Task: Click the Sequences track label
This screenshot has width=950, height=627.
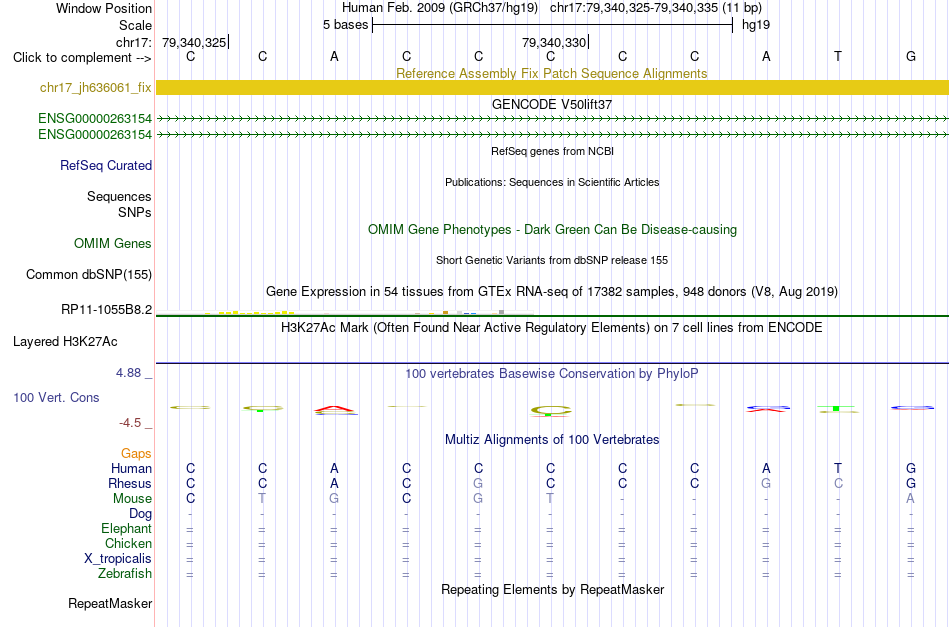Action: pyautogui.click(x=119, y=196)
